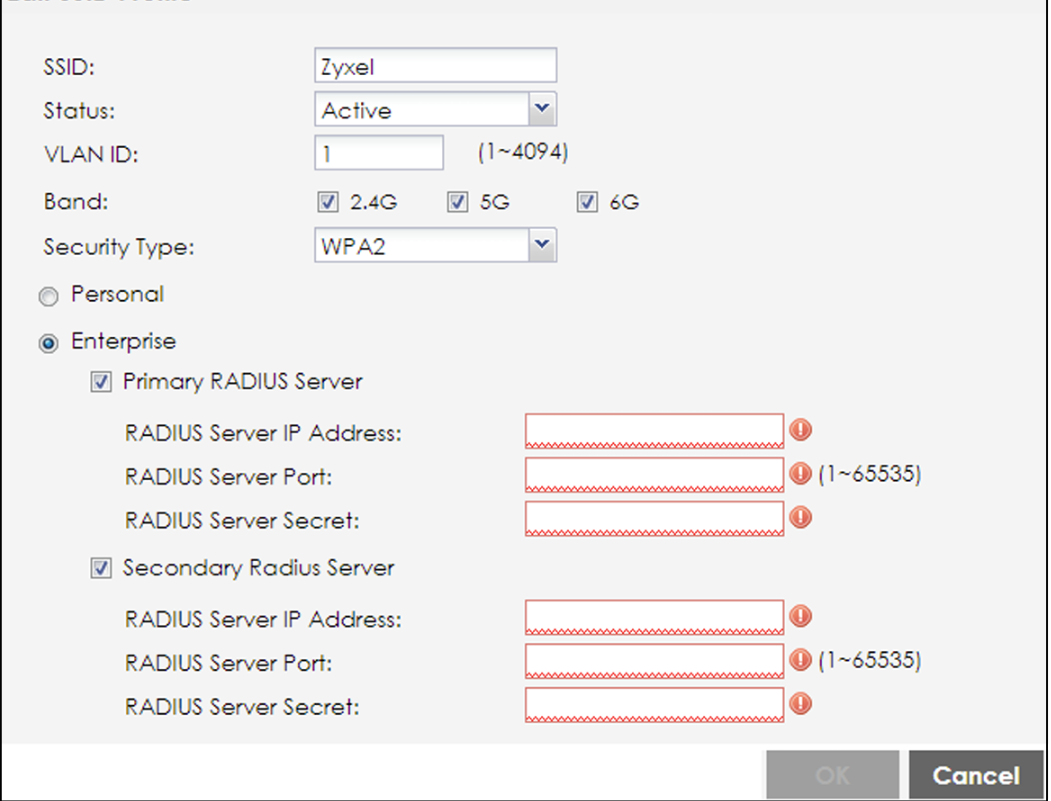Click the OK button
This screenshot has height=801, width=1051.
click(x=832, y=776)
